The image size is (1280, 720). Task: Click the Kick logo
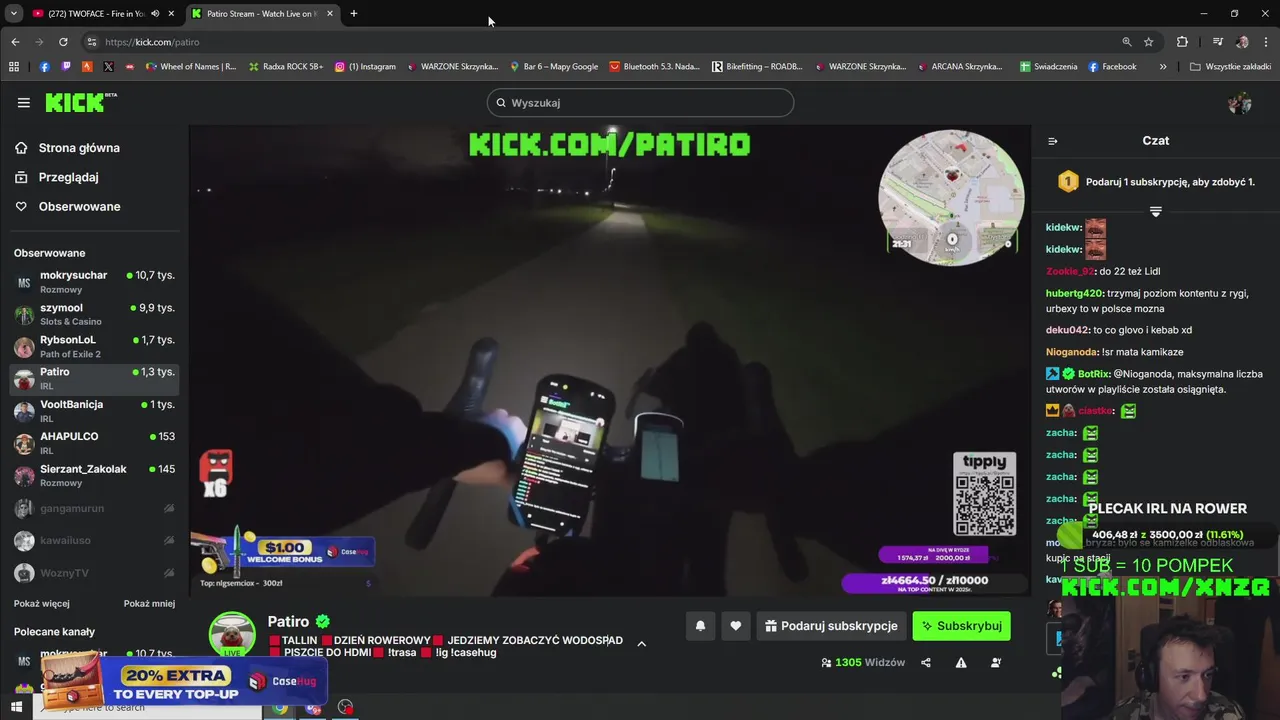point(80,102)
